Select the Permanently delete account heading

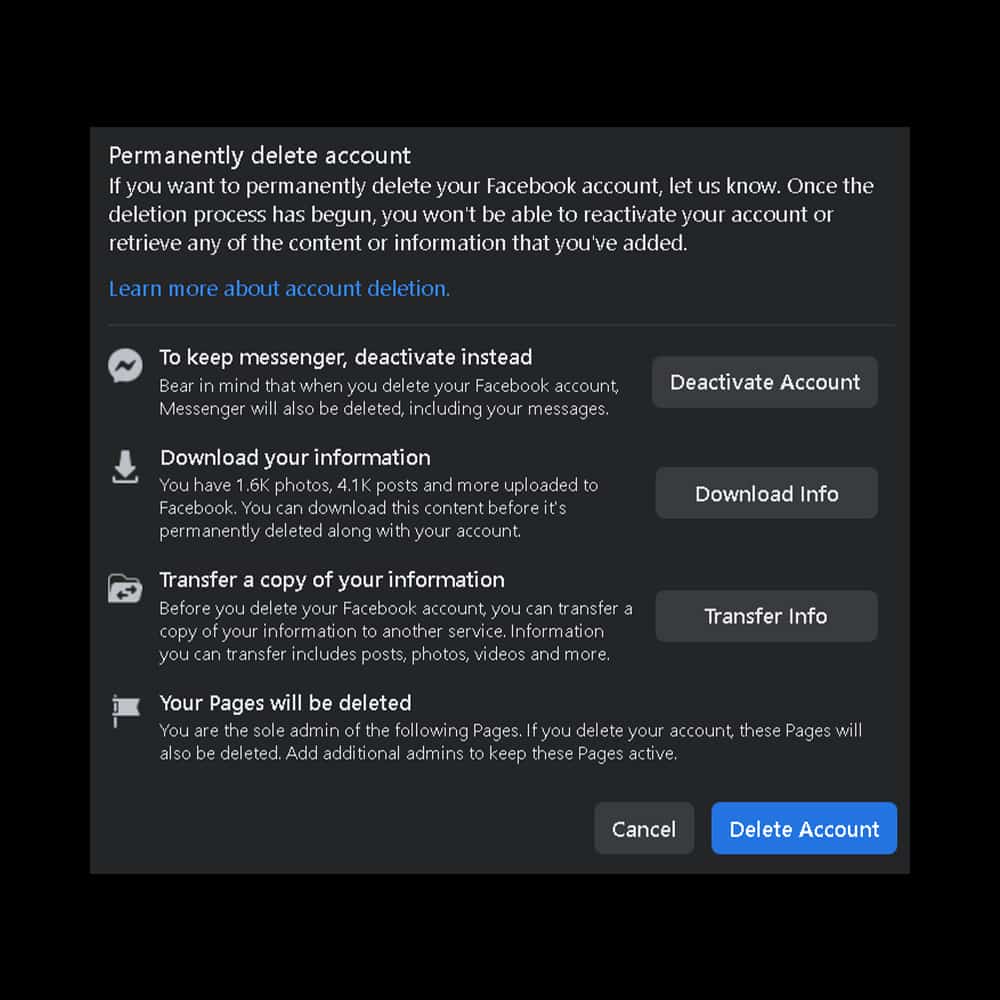260,155
